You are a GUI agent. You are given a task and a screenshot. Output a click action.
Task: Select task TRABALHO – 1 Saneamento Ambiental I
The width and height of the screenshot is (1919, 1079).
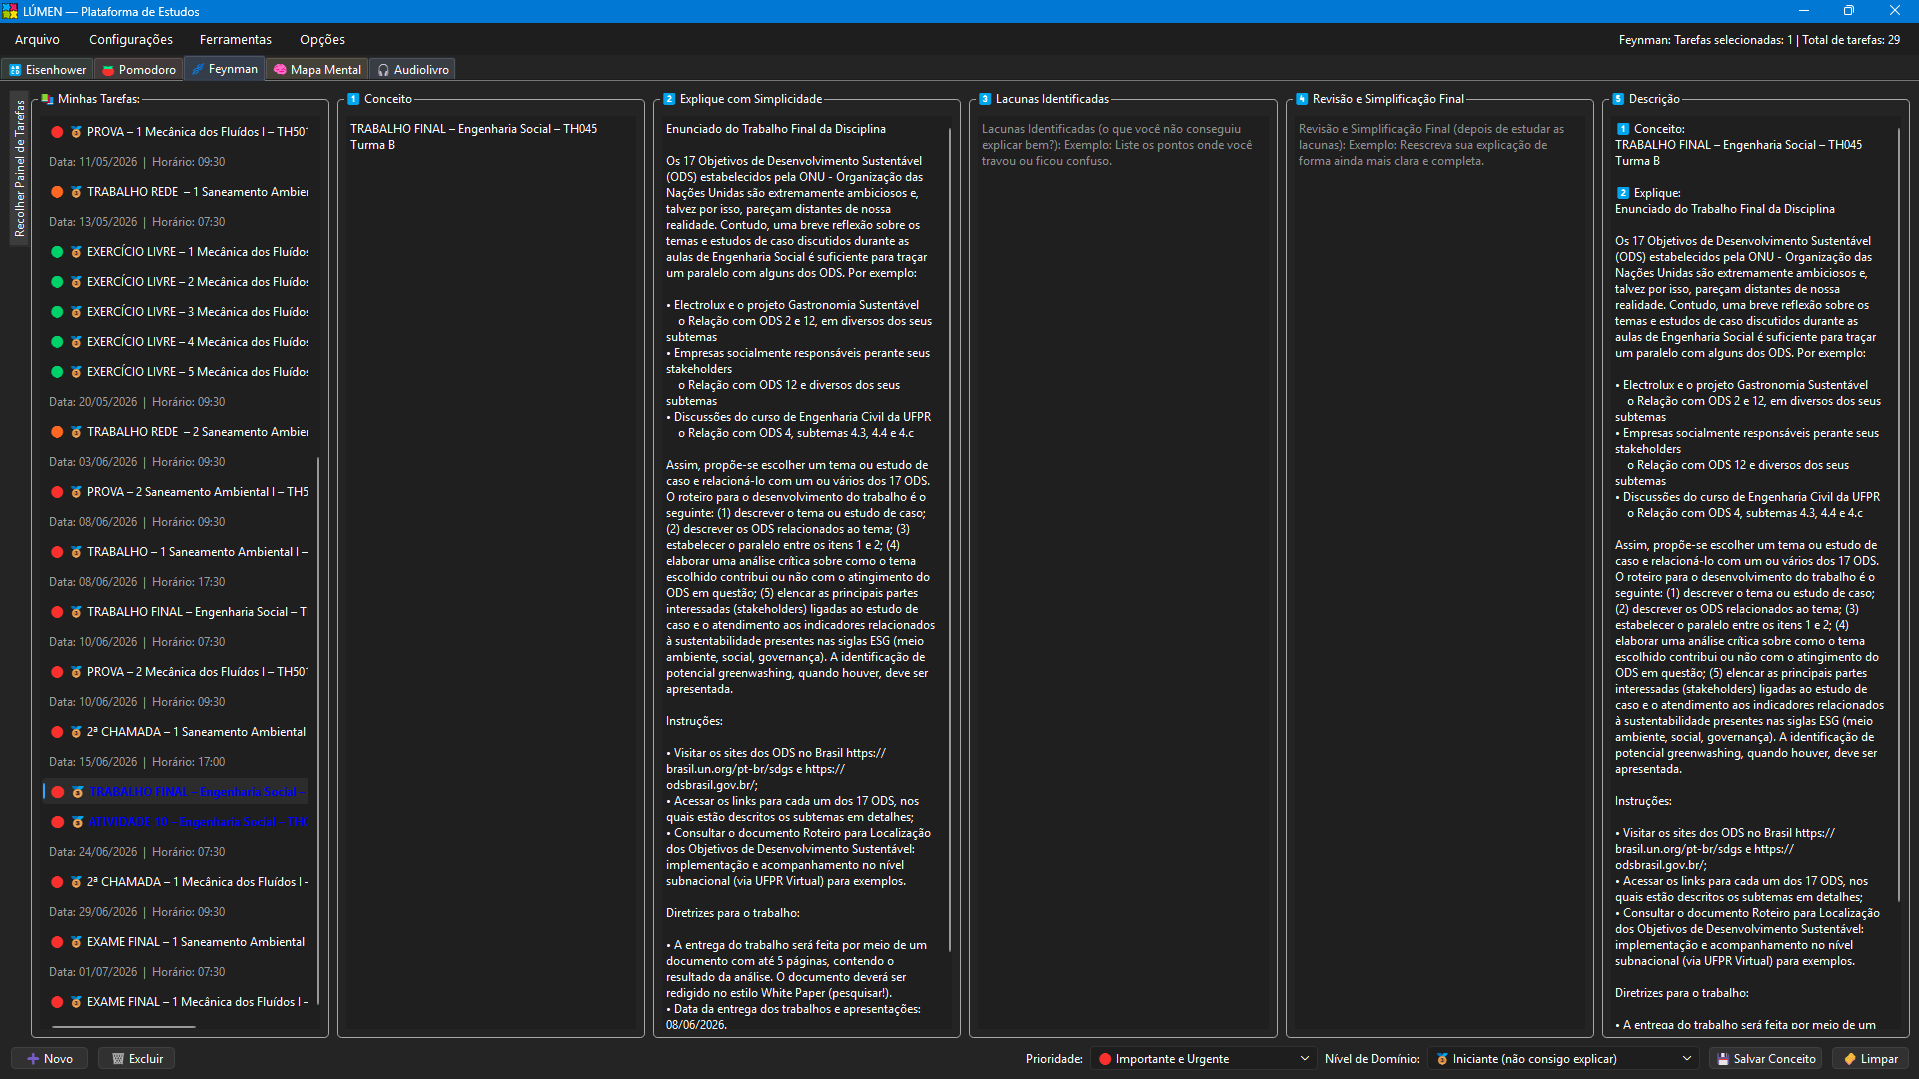point(176,552)
